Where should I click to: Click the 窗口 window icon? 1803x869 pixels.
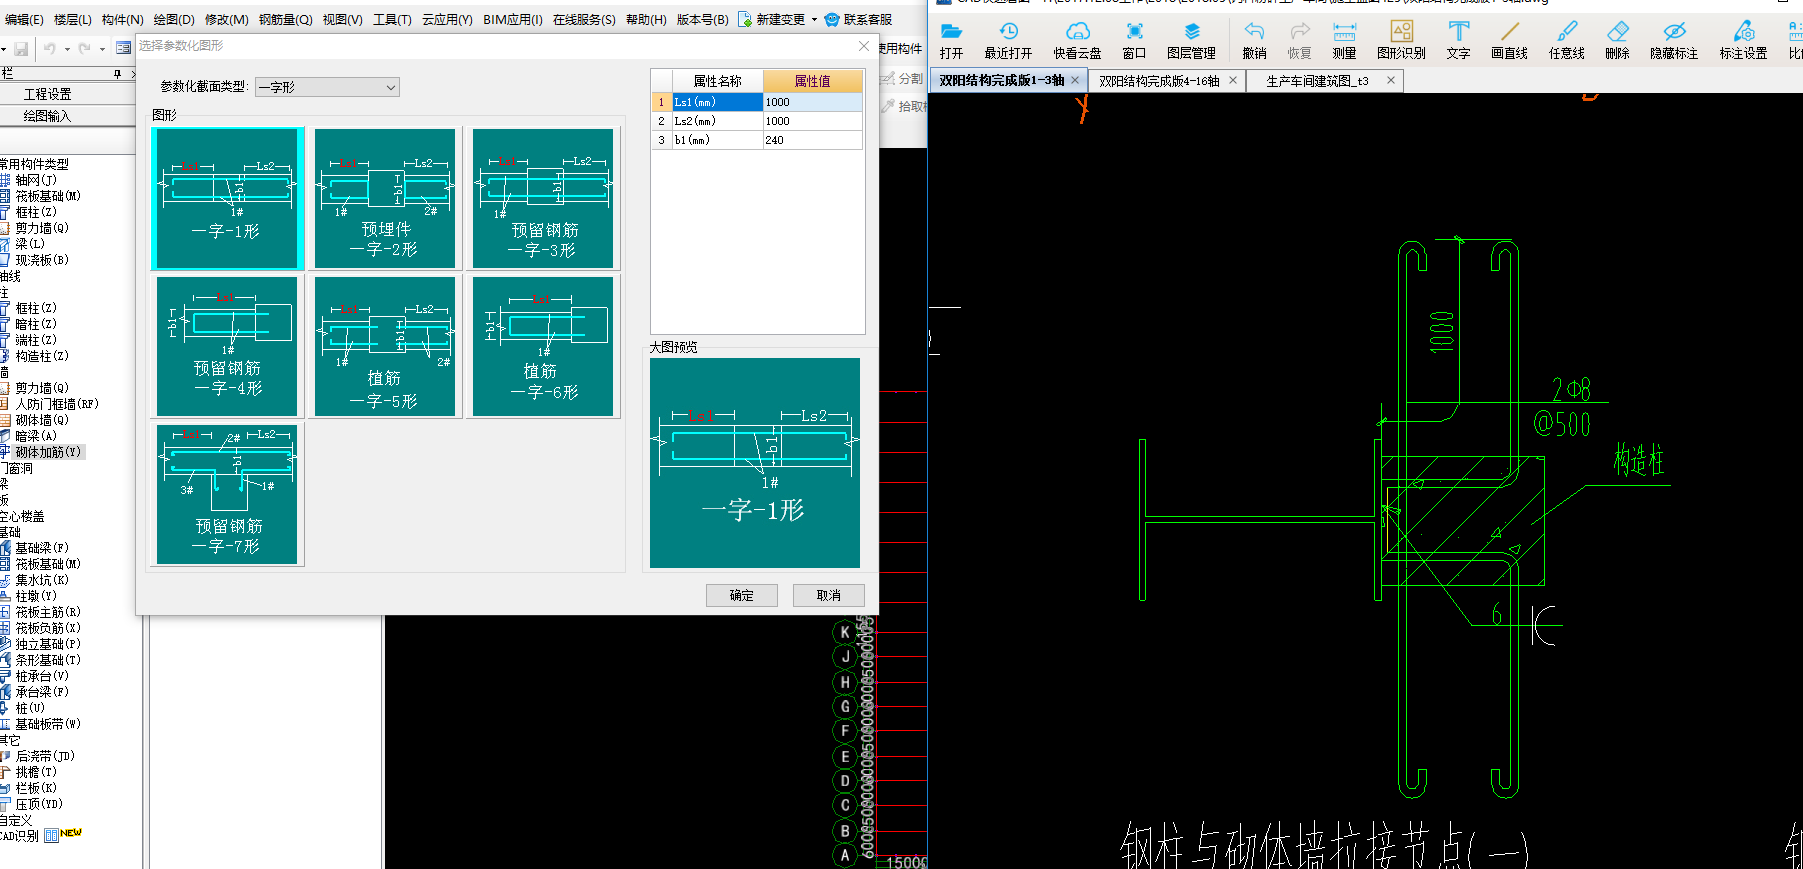(1134, 40)
